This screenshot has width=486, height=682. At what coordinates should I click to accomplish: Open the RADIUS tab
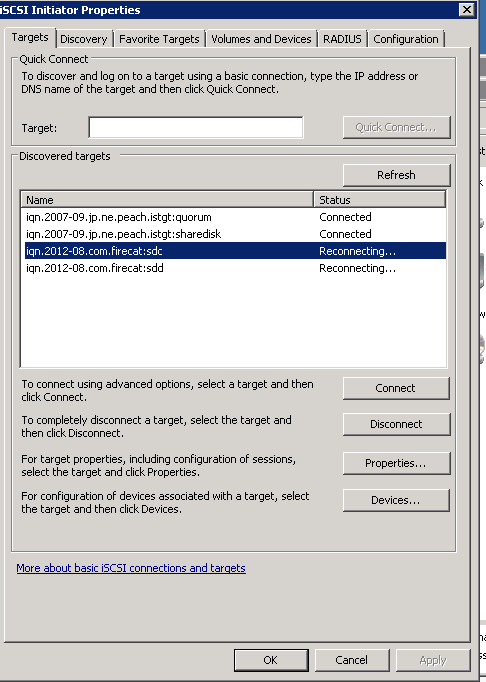[342, 39]
